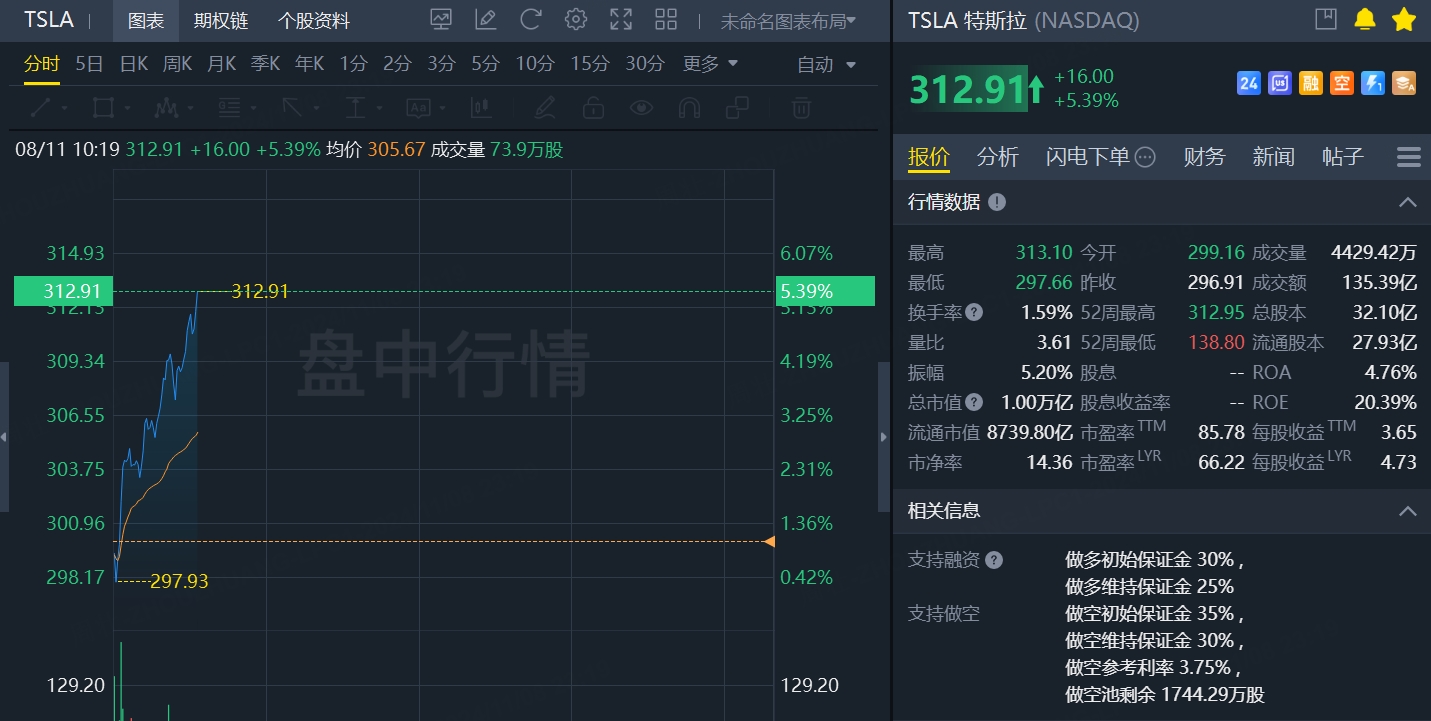Enter fullscreen chart mode

coord(621,19)
